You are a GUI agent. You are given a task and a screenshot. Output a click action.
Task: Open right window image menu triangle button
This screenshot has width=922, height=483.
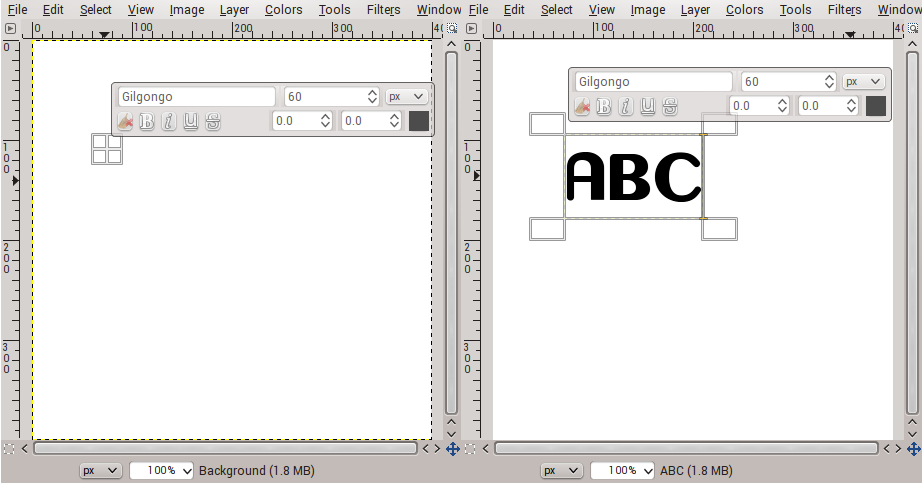471,28
